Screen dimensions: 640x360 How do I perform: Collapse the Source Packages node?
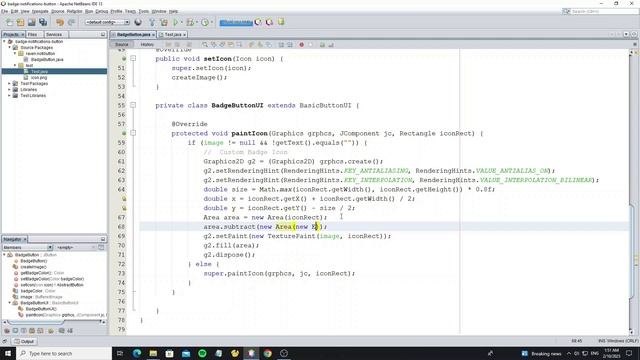click(x=10, y=47)
